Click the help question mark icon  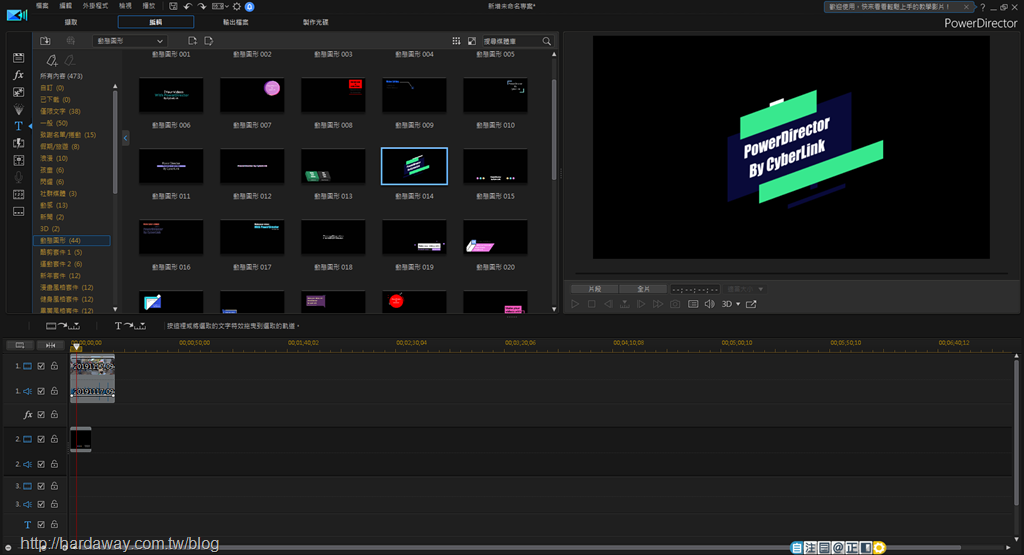click(x=983, y=7)
